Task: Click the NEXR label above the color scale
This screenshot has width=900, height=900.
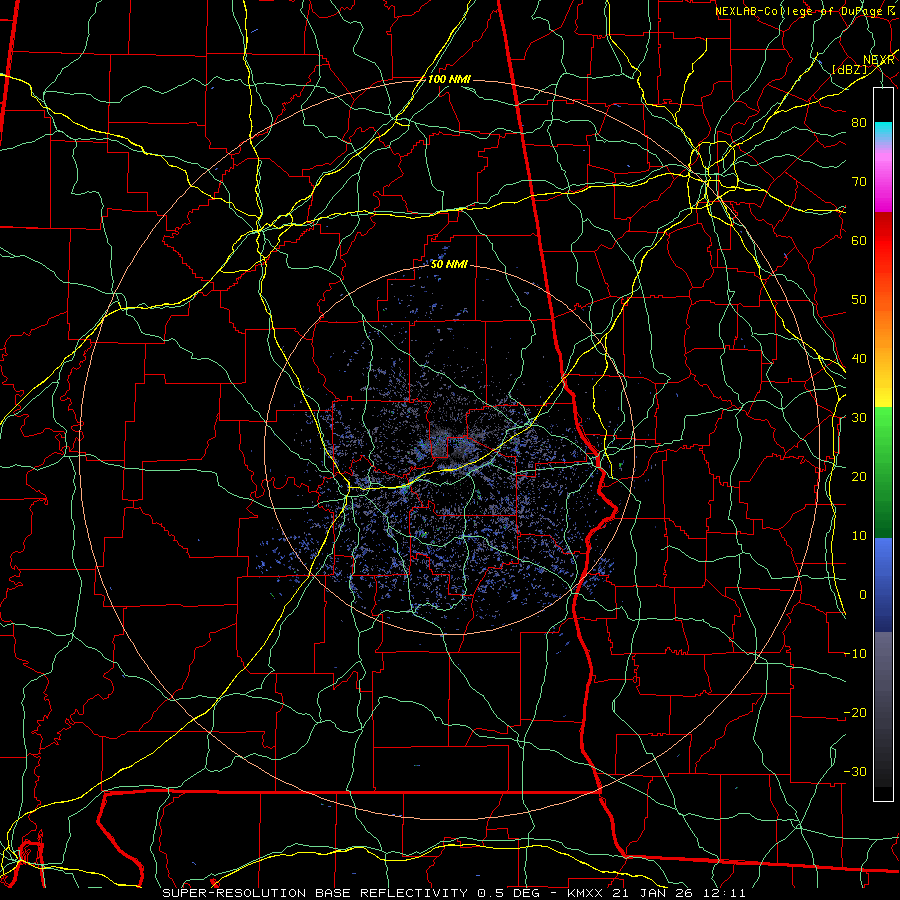Action: [x=879, y=60]
